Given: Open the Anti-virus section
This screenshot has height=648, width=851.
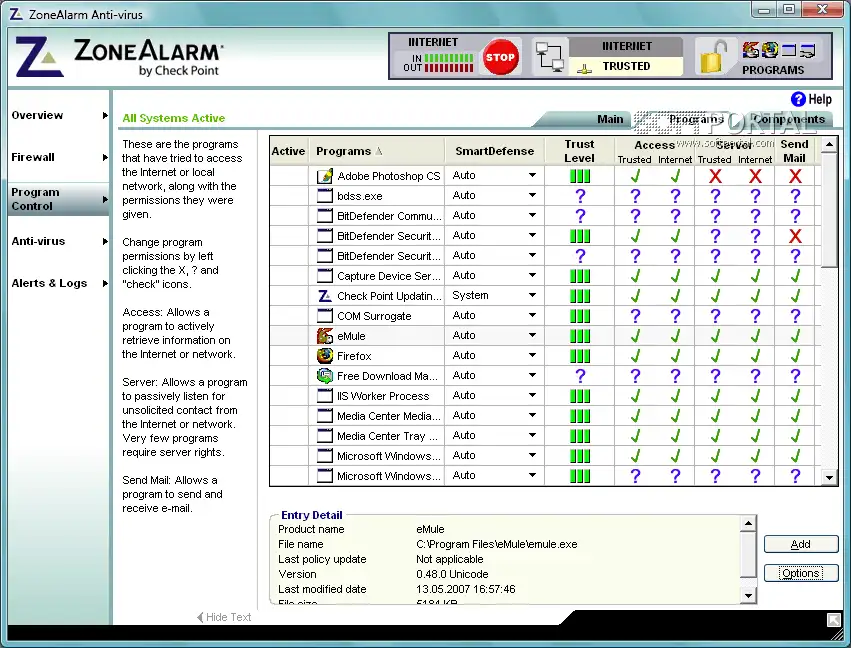Looking at the screenshot, I should [x=59, y=241].
